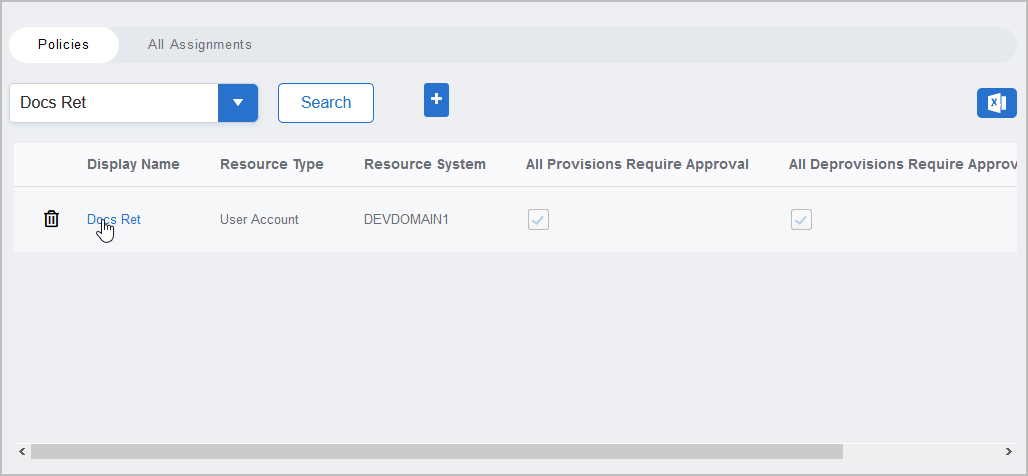
Task: Click the horizontal scrollbar thumb
Action: pyautogui.click(x=436, y=451)
